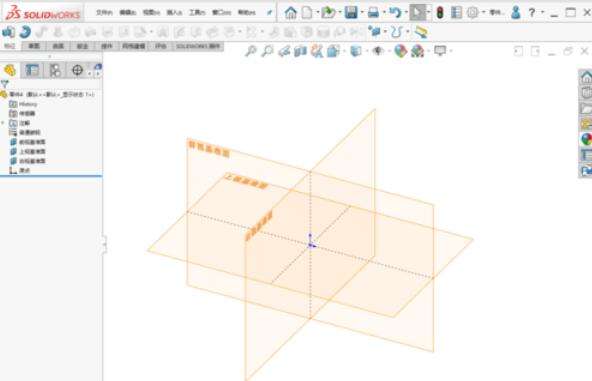
Task: Open a file with the Open folder icon
Action: [x=328, y=13]
